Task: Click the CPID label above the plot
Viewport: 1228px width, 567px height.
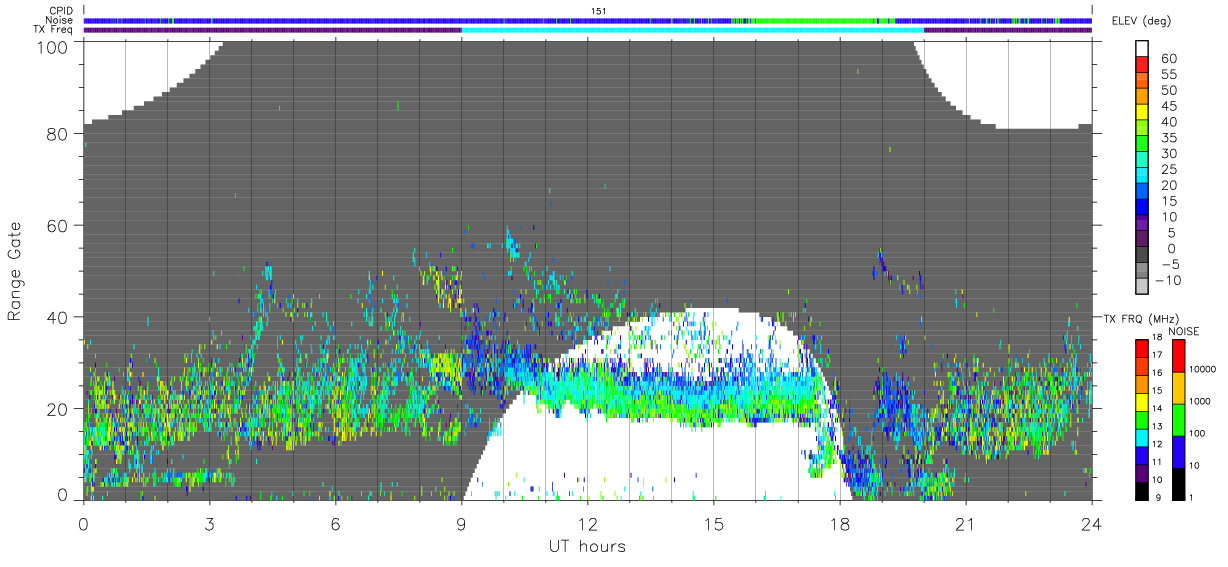Action: click(60, 11)
